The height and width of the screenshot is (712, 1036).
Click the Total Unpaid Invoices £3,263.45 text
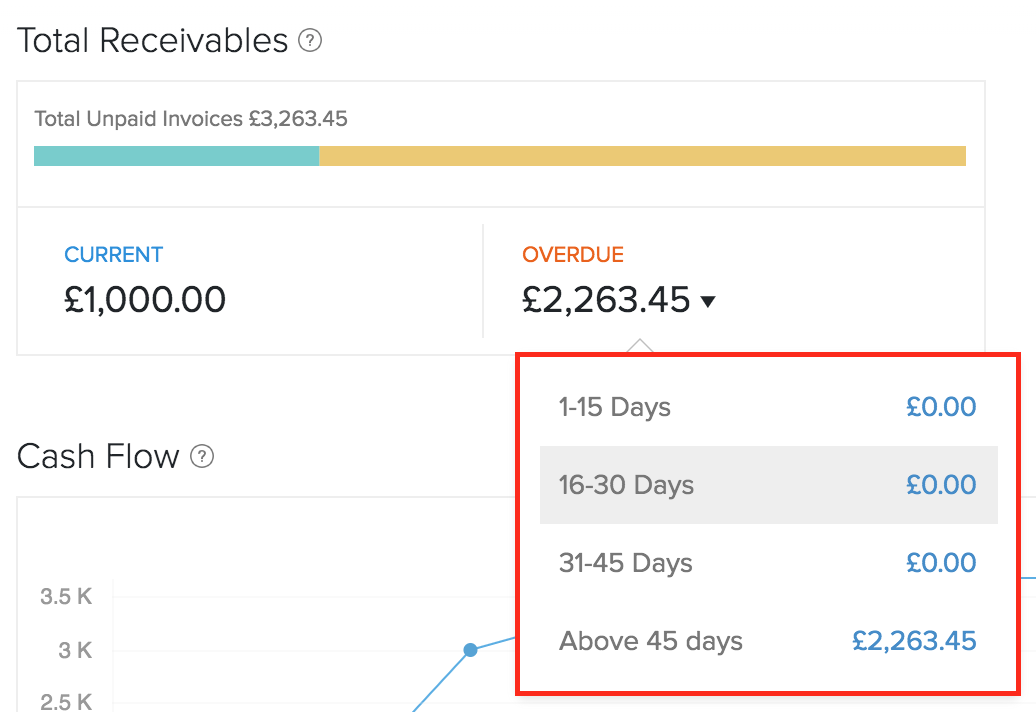tap(191, 119)
